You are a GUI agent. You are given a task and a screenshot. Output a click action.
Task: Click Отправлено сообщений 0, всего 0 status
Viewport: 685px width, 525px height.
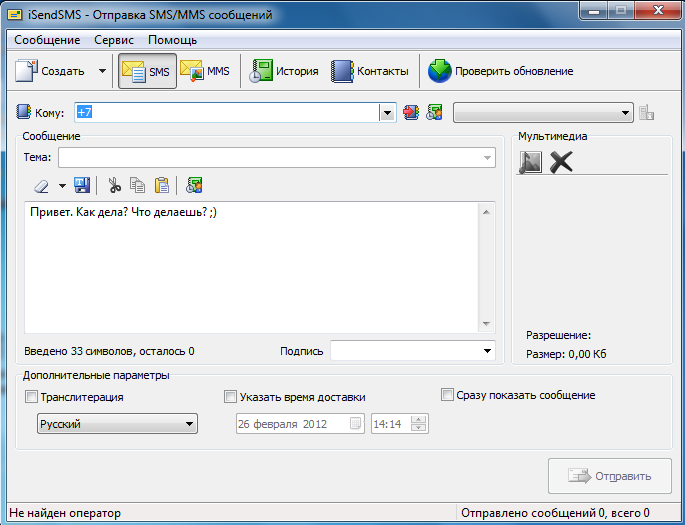[555, 513]
